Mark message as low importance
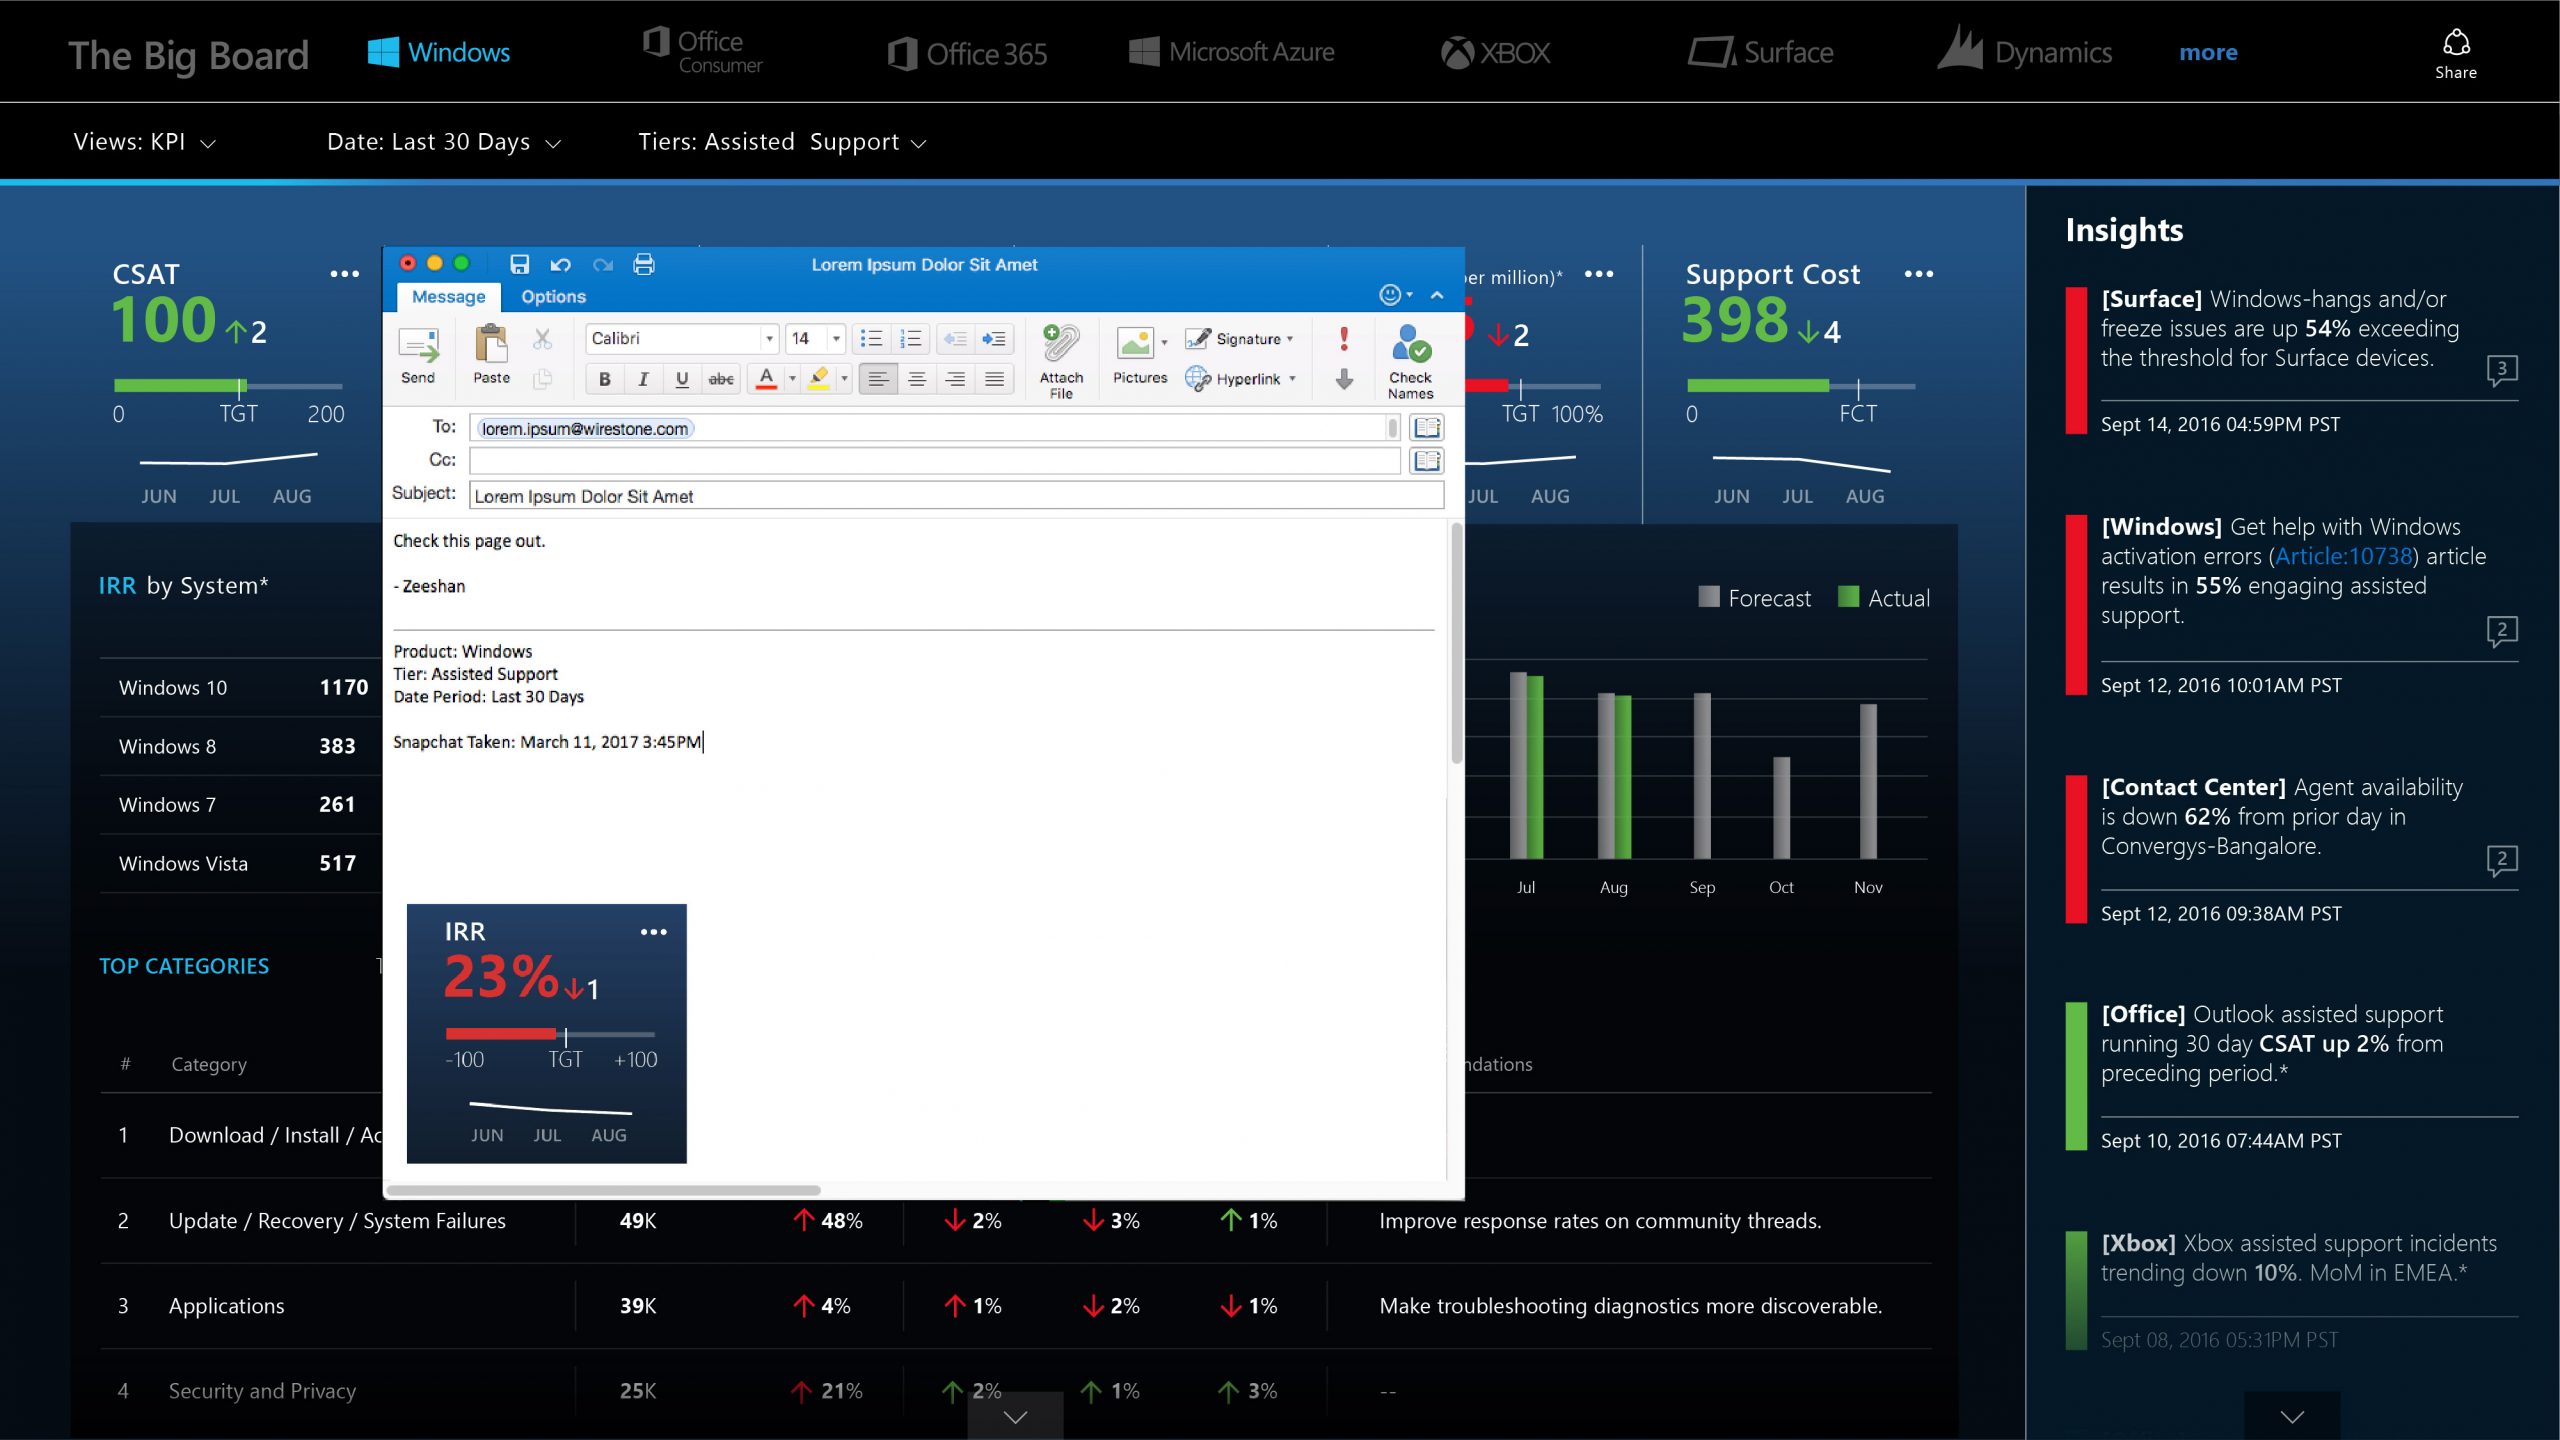Viewport: 2560px width, 1440px height. (1344, 379)
